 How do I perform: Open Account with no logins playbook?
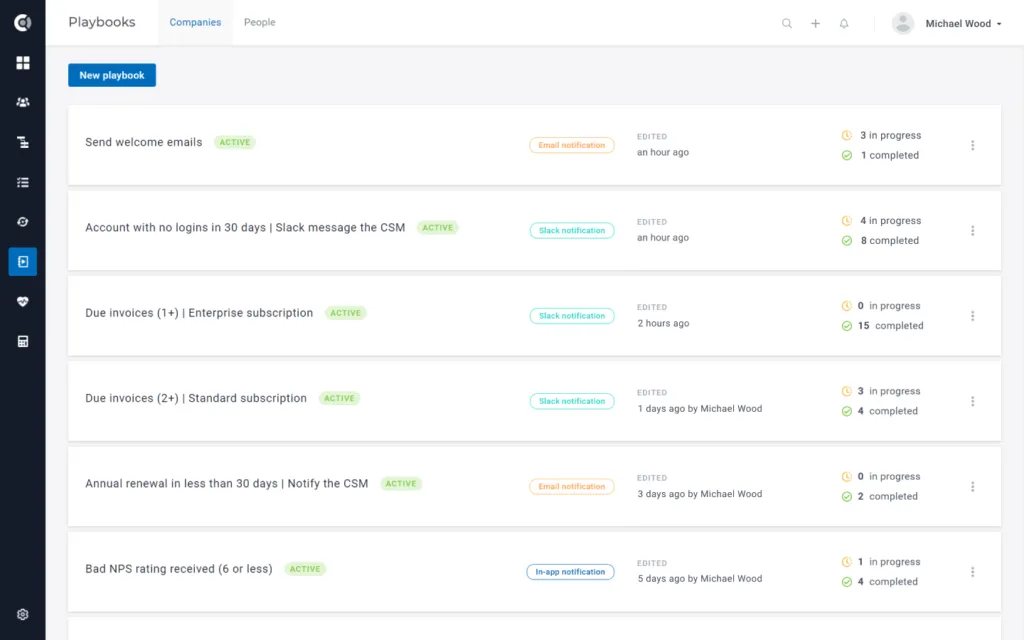point(245,228)
